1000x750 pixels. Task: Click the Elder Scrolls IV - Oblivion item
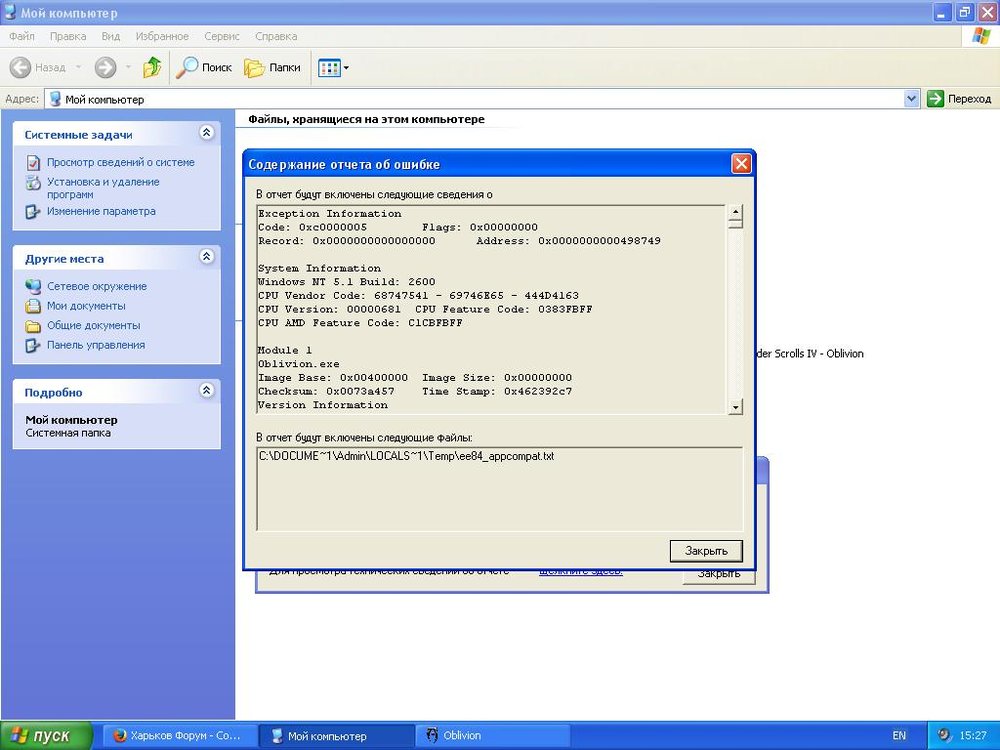[809, 354]
